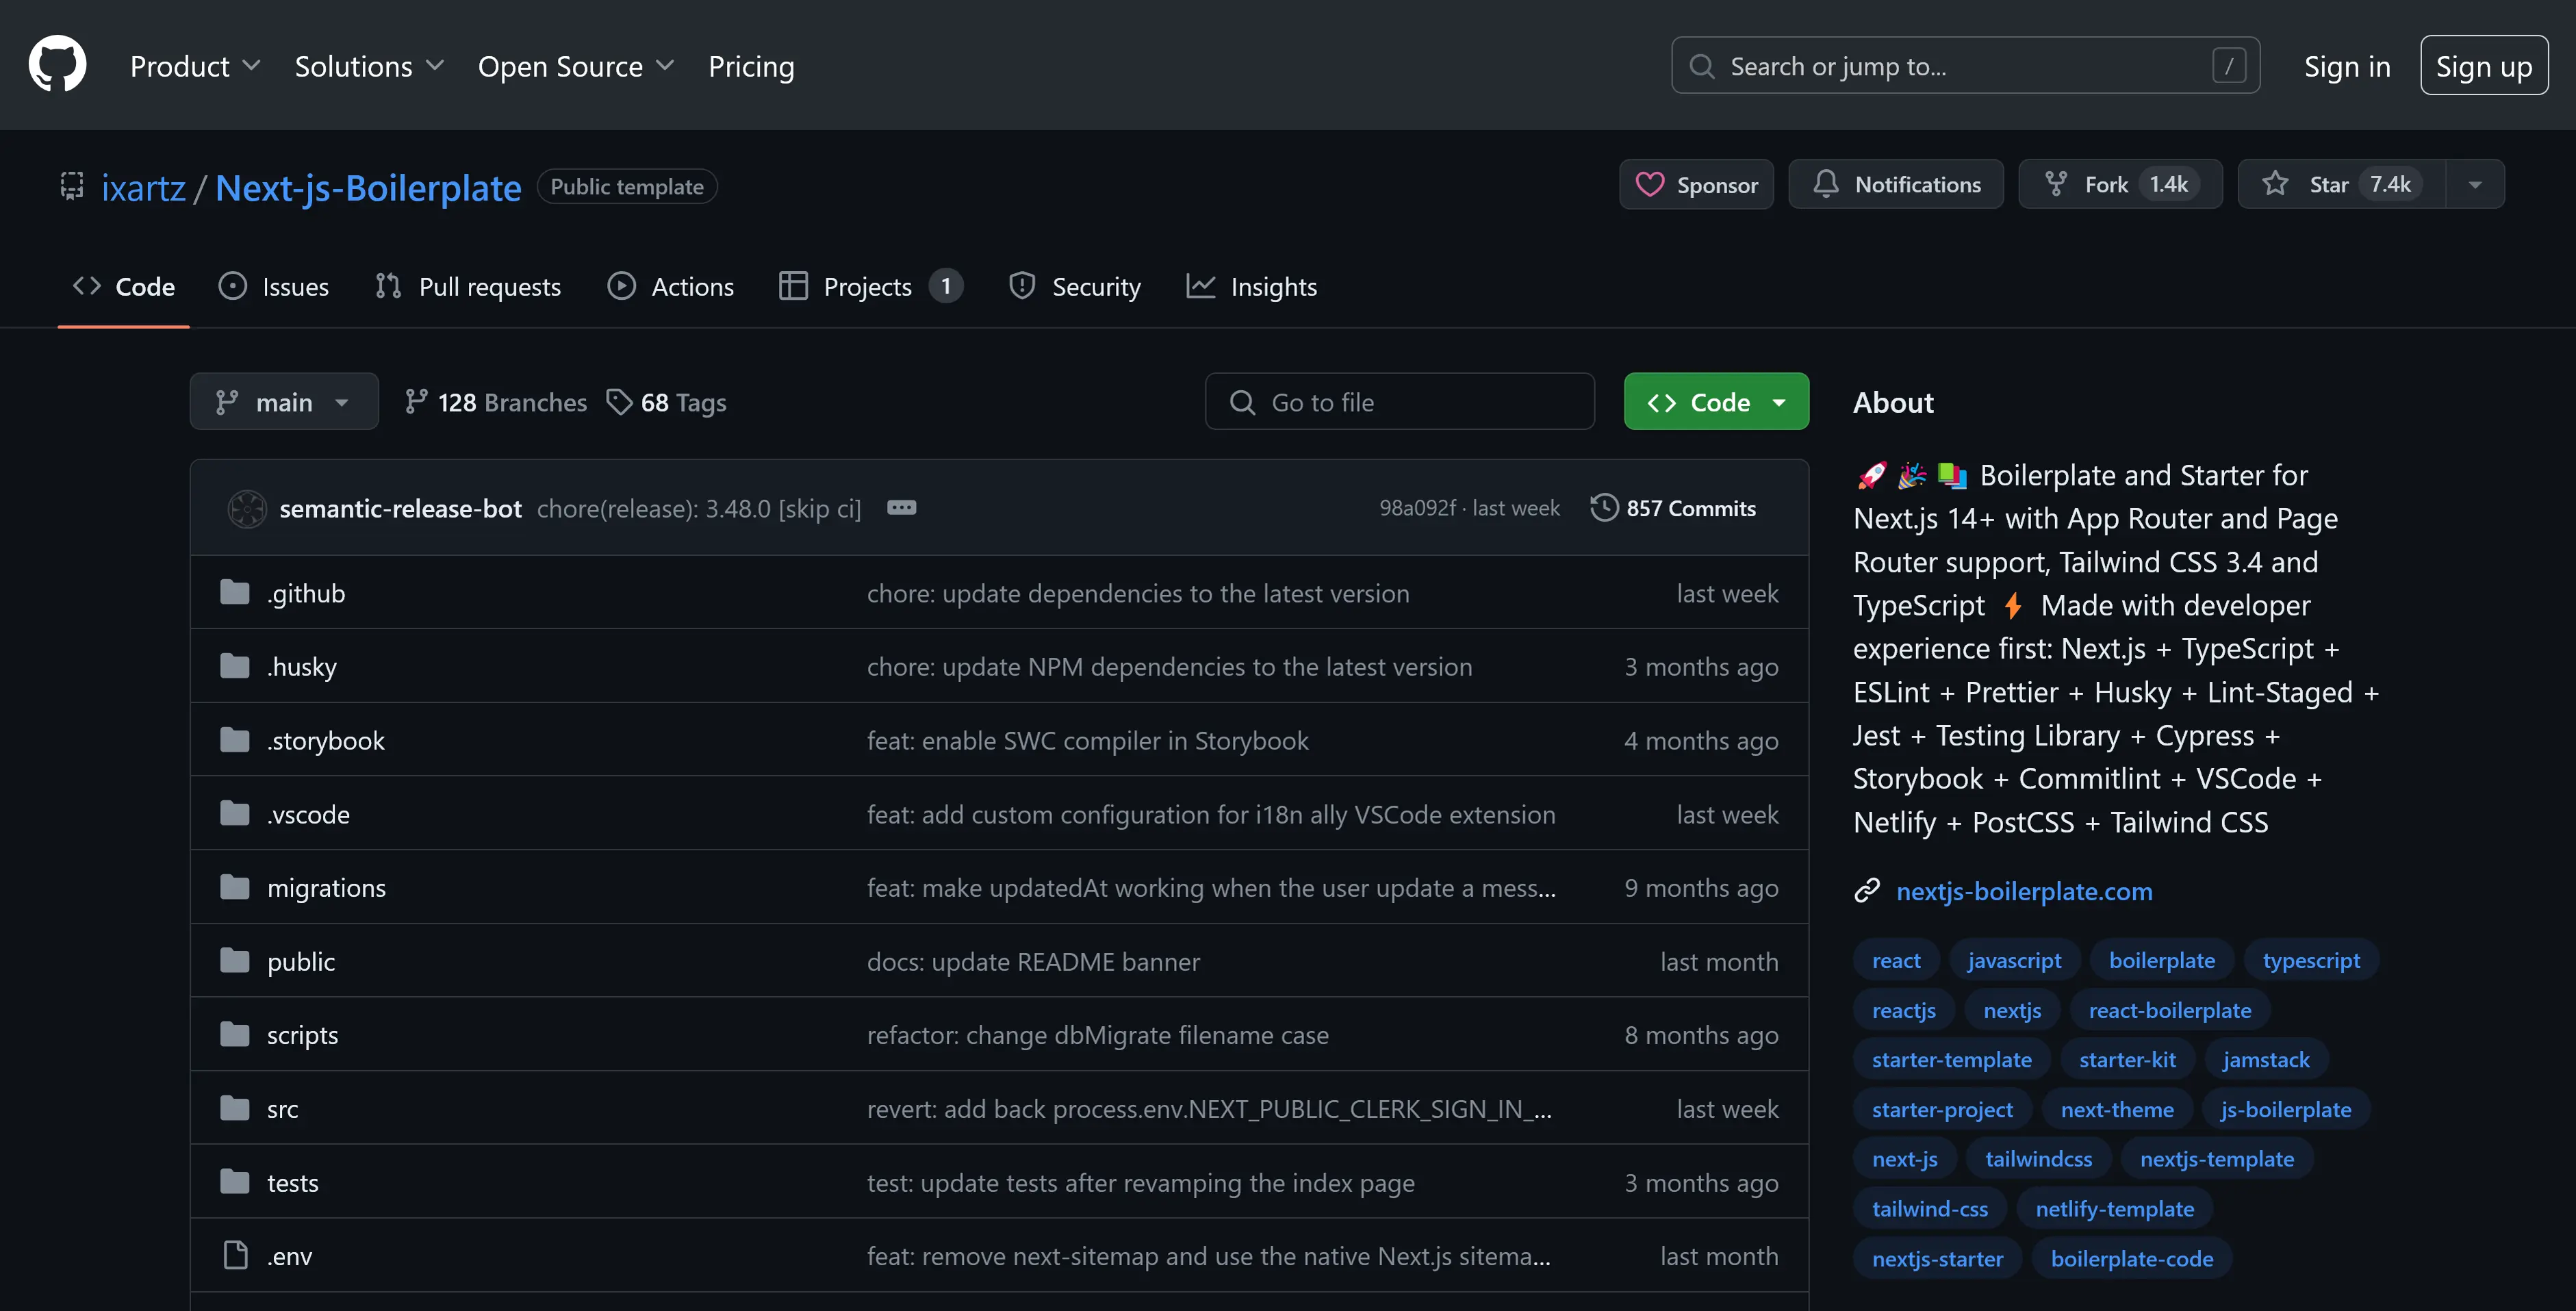Click the repository template icon beside ixartz
This screenshot has width=2576, height=1311.
coord(72,186)
